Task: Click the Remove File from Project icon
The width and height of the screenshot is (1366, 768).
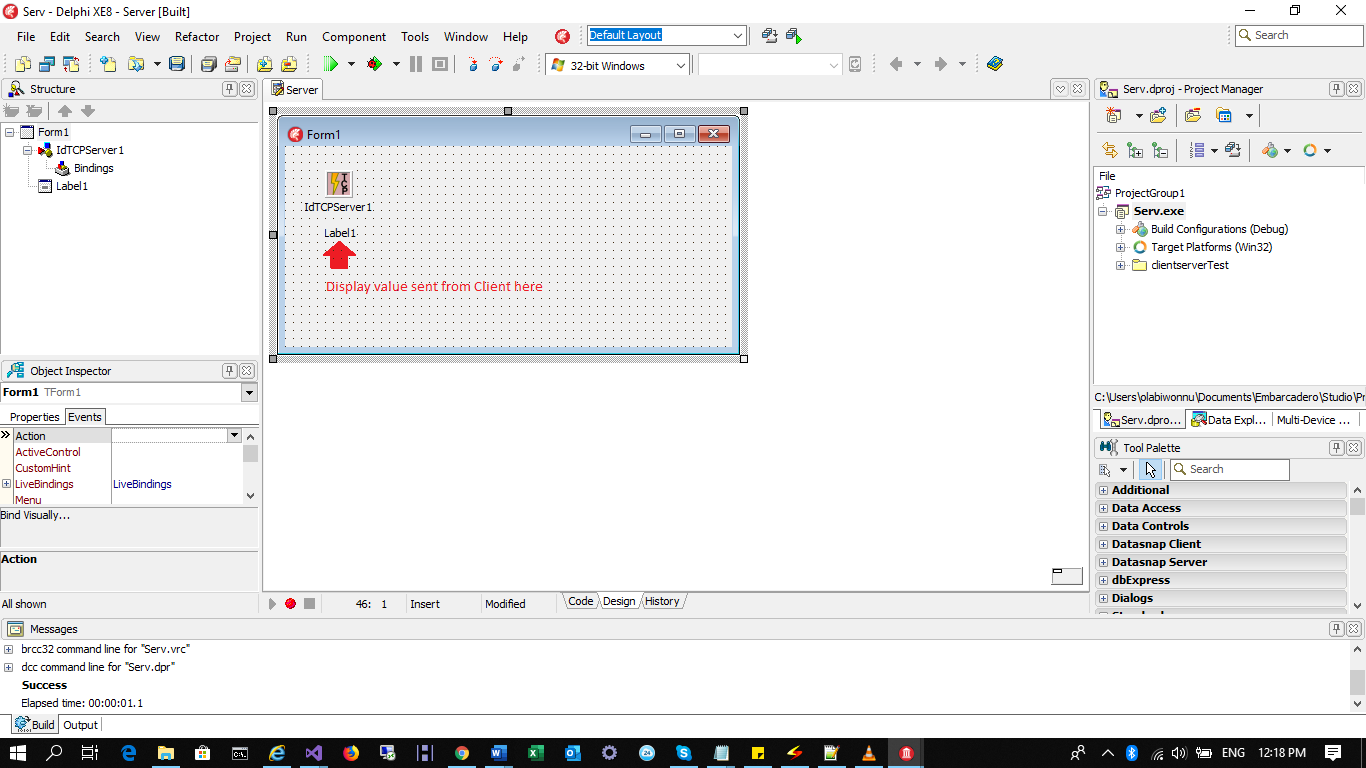Action: (x=288, y=64)
